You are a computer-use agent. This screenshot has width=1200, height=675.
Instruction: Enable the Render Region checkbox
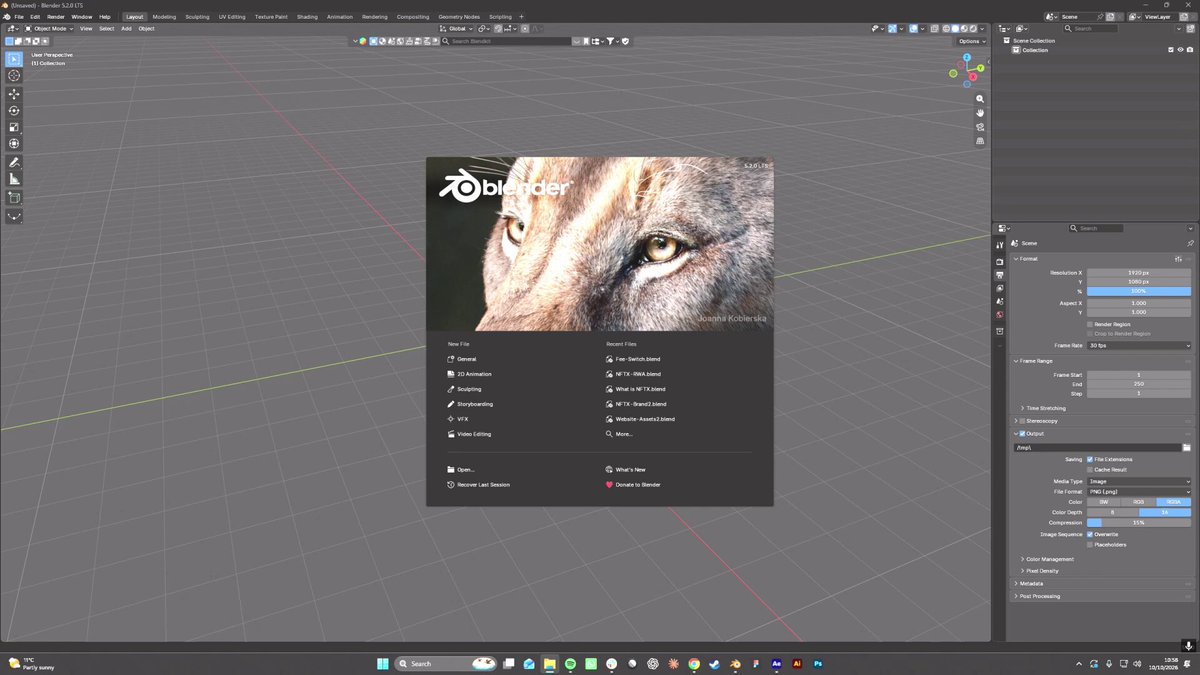point(1090,324)
